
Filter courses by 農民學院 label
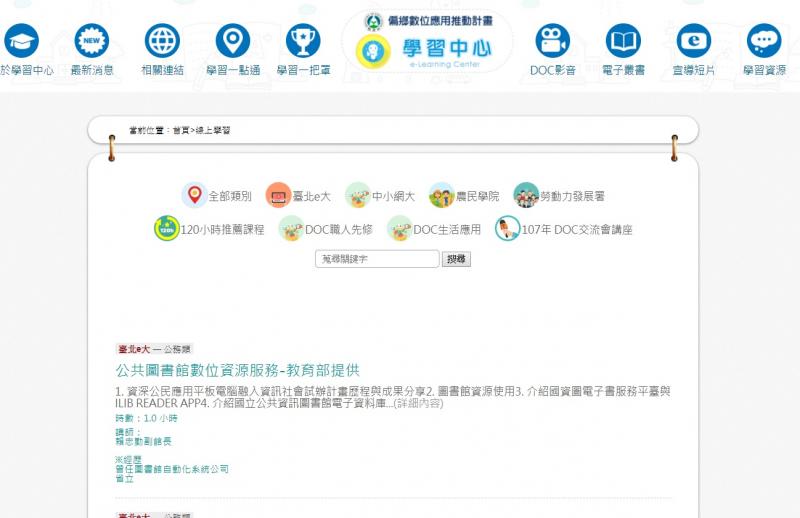pos(478,196)
